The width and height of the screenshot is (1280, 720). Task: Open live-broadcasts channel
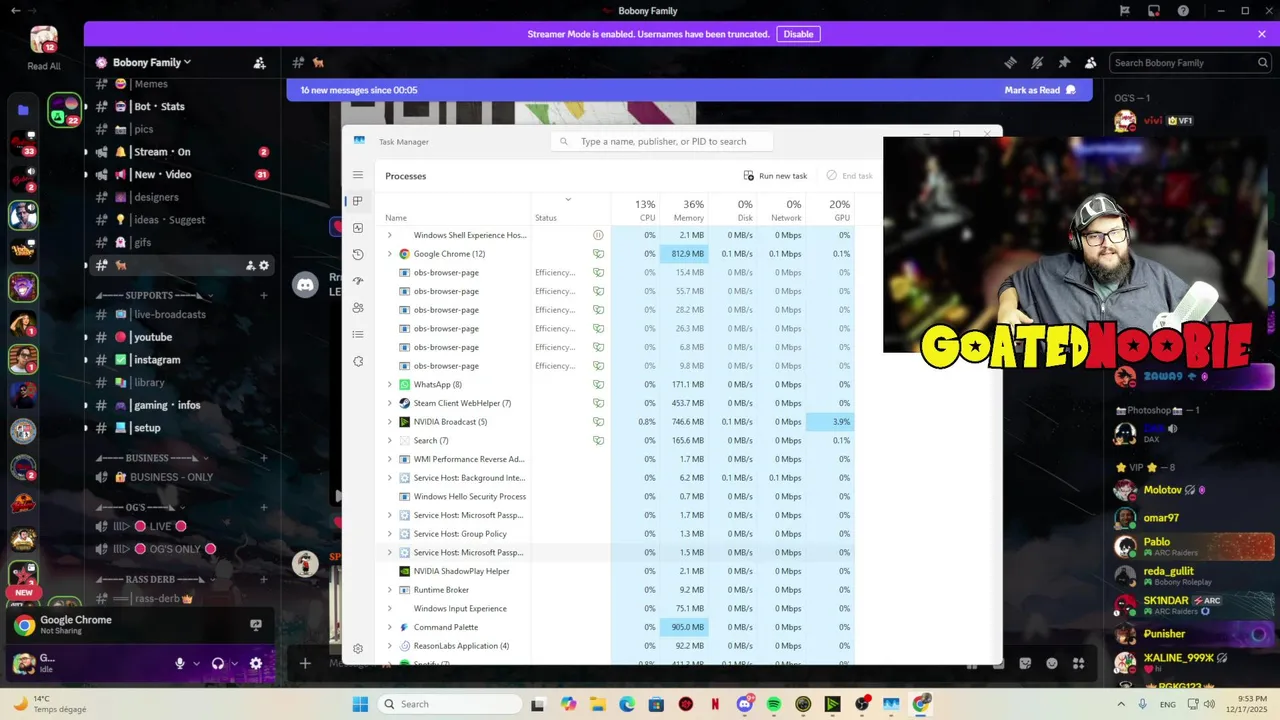pos(182,314)
